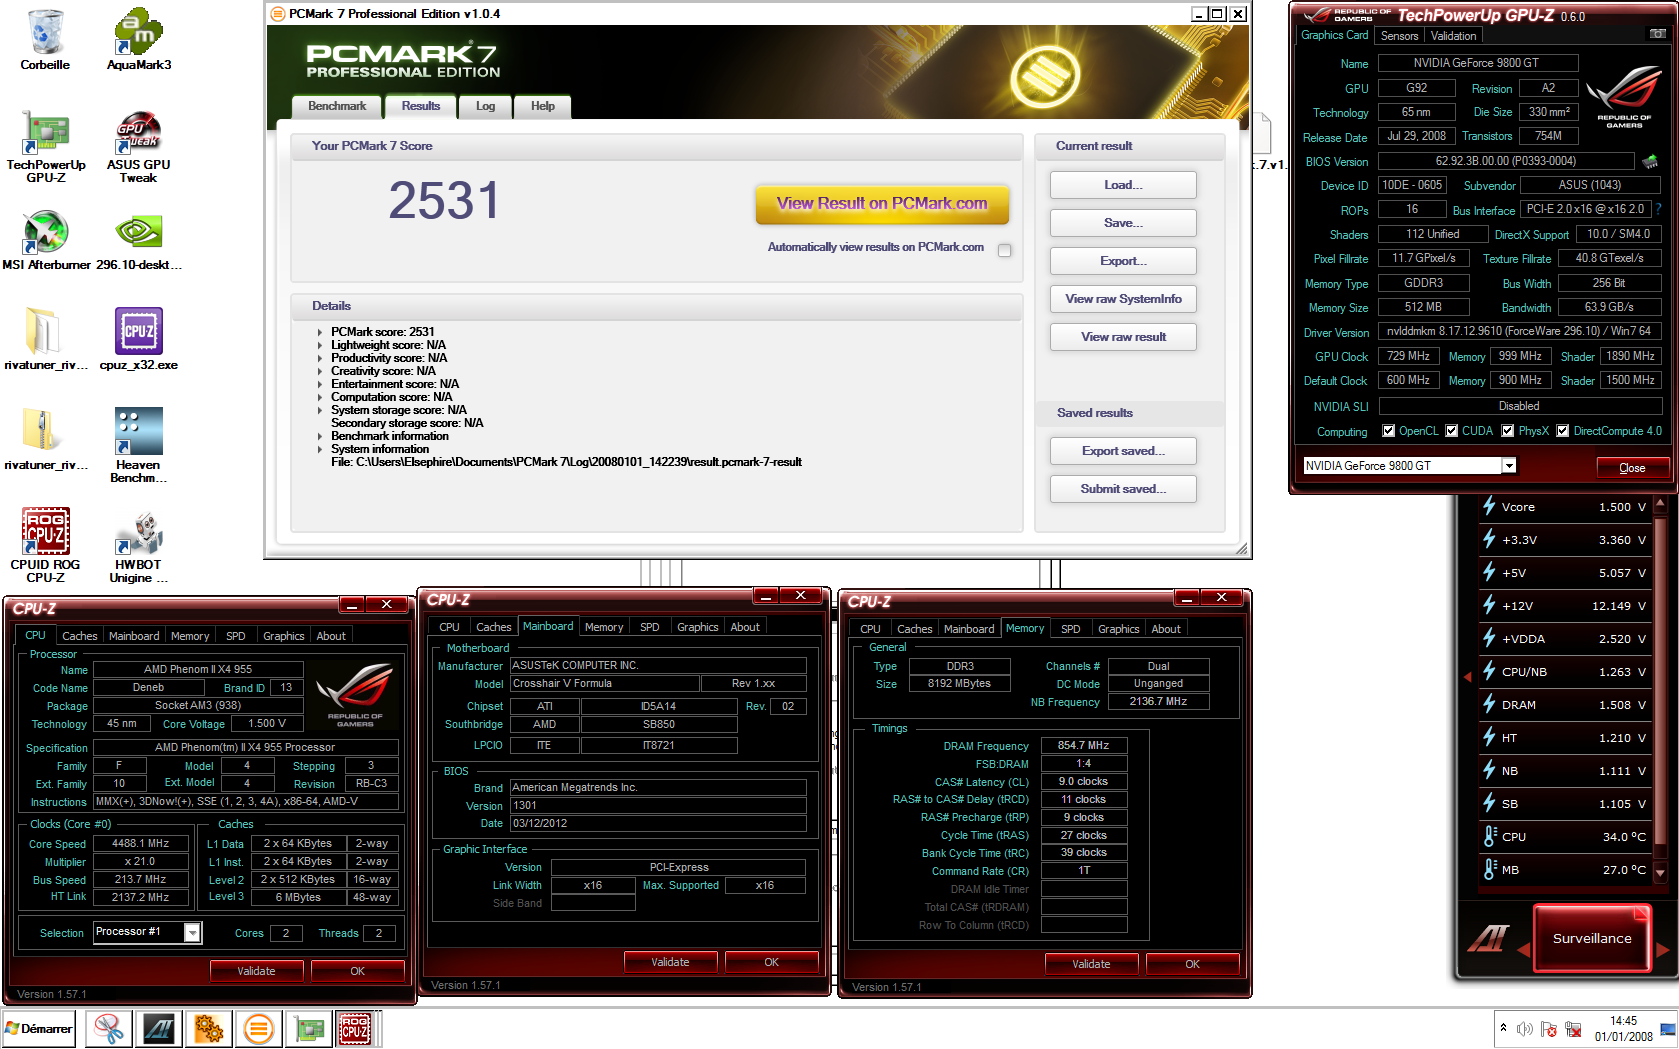Screen dimensions: 1679x1049
Task: Expand the System information row
Action: point(320,449)
